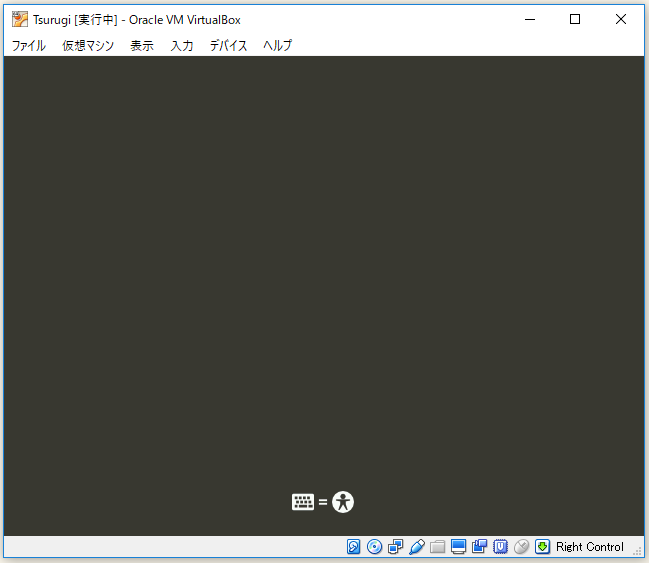Open the 仮想マシン menu

click(88, 45)
